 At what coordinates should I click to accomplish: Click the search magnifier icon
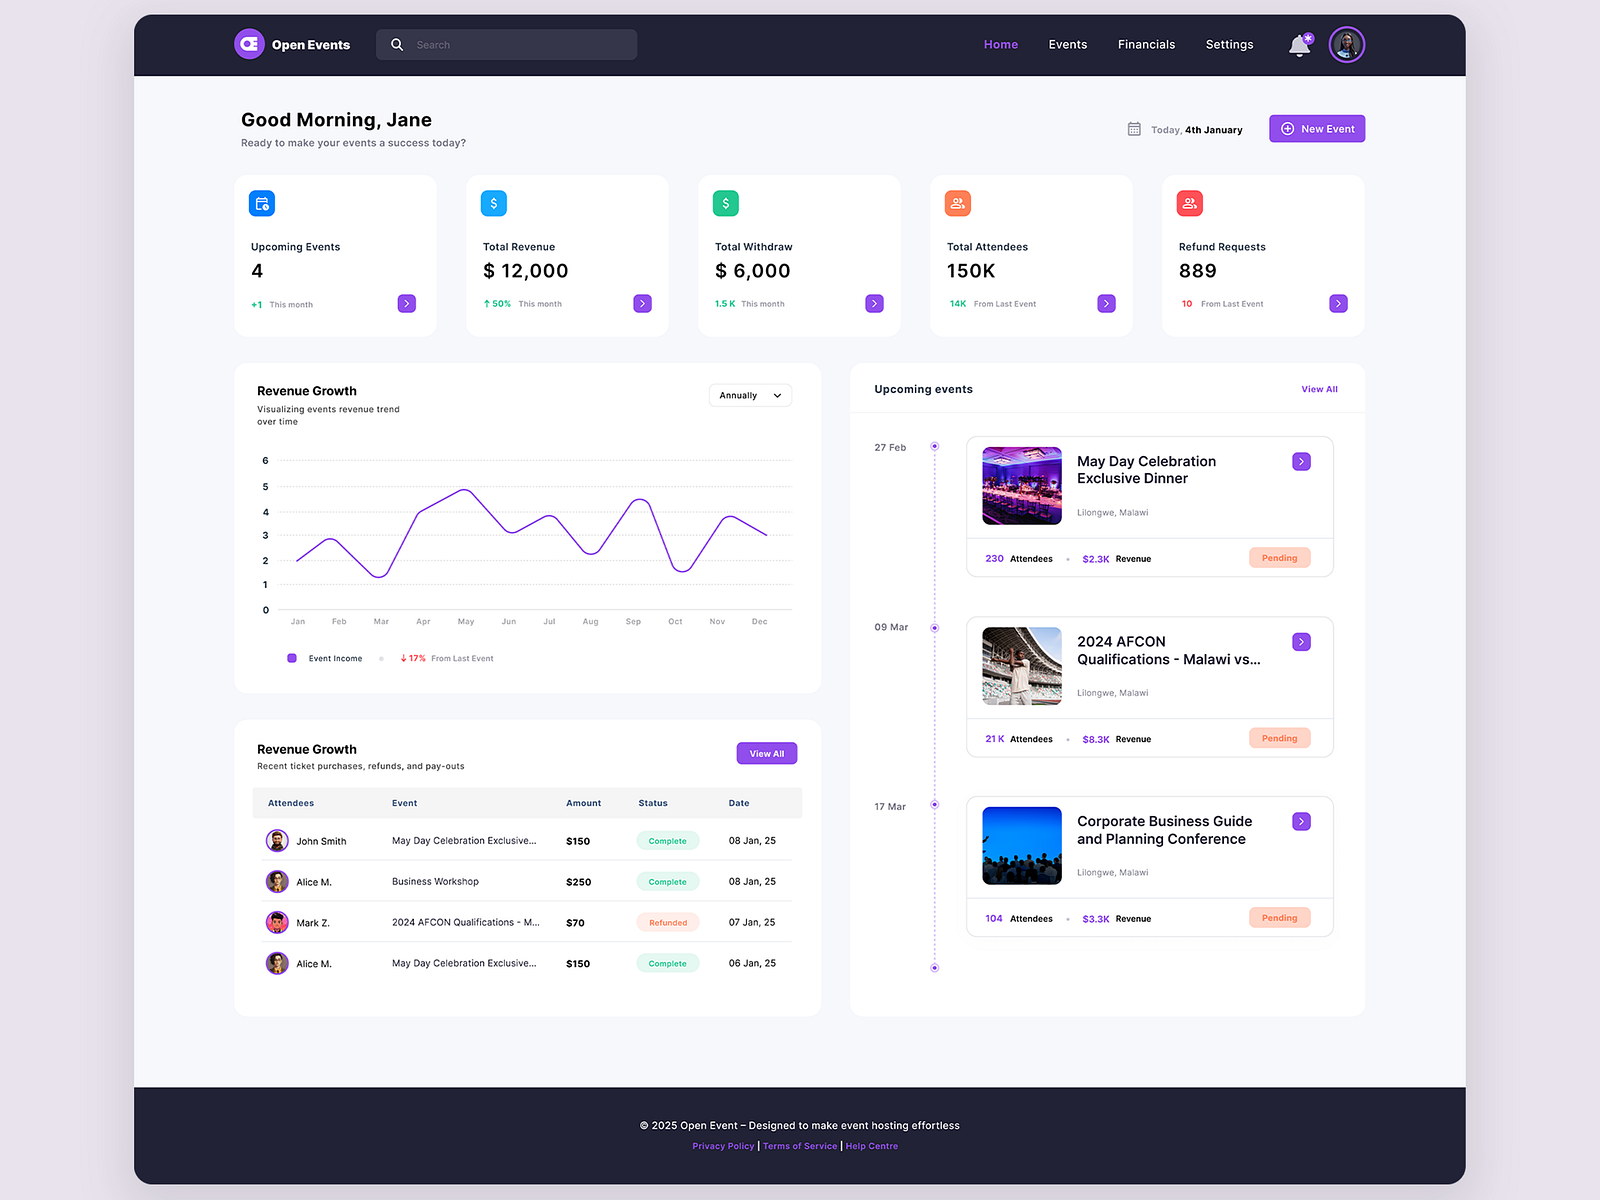point(397,44)
